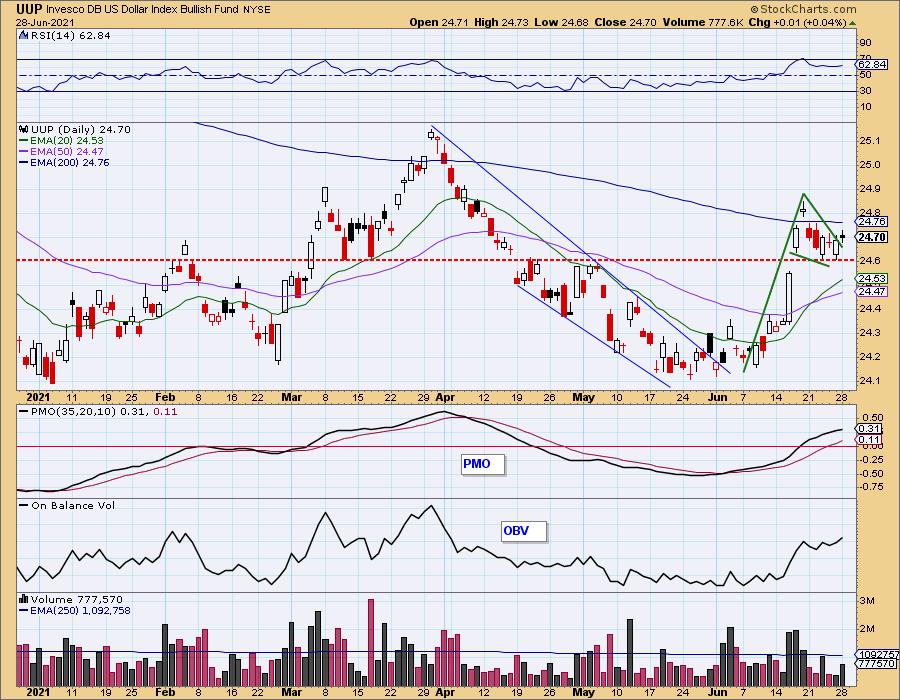Click the EMA(250) 1,092,758 legend entry
The height and width of the screenshot is (700, 900).
[75, 610]
